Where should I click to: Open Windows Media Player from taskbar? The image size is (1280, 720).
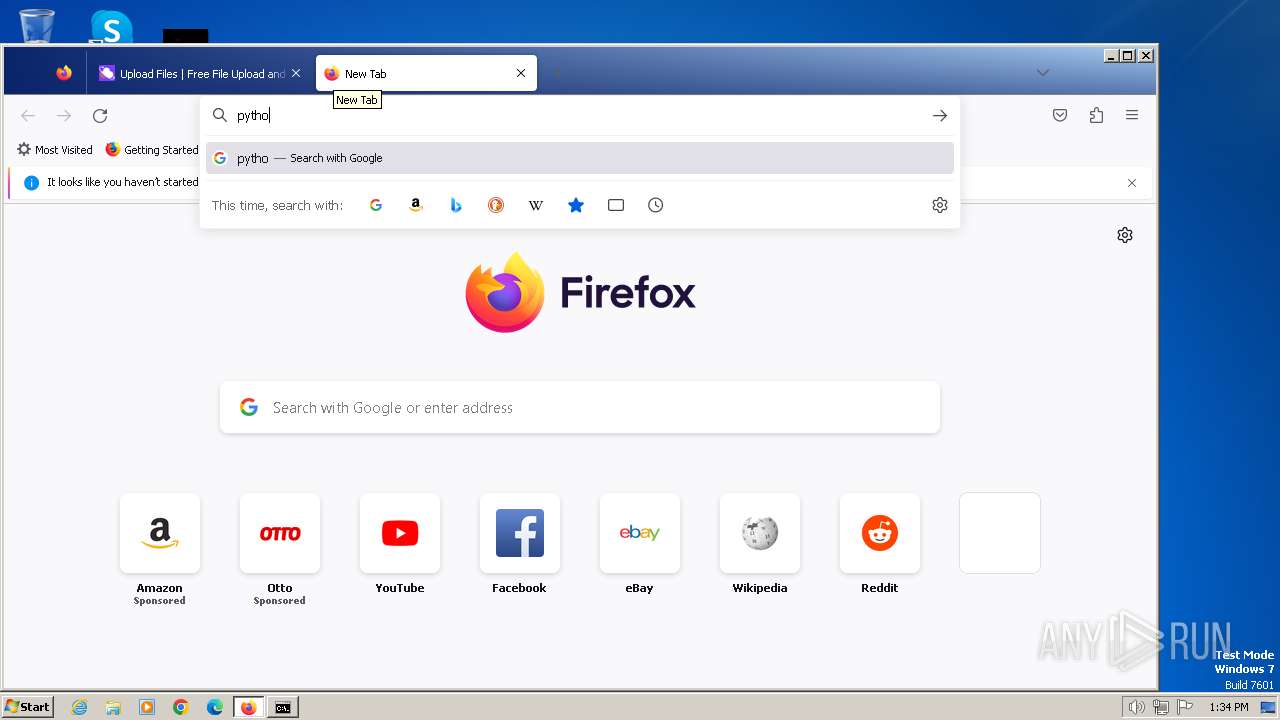(147, 707)
